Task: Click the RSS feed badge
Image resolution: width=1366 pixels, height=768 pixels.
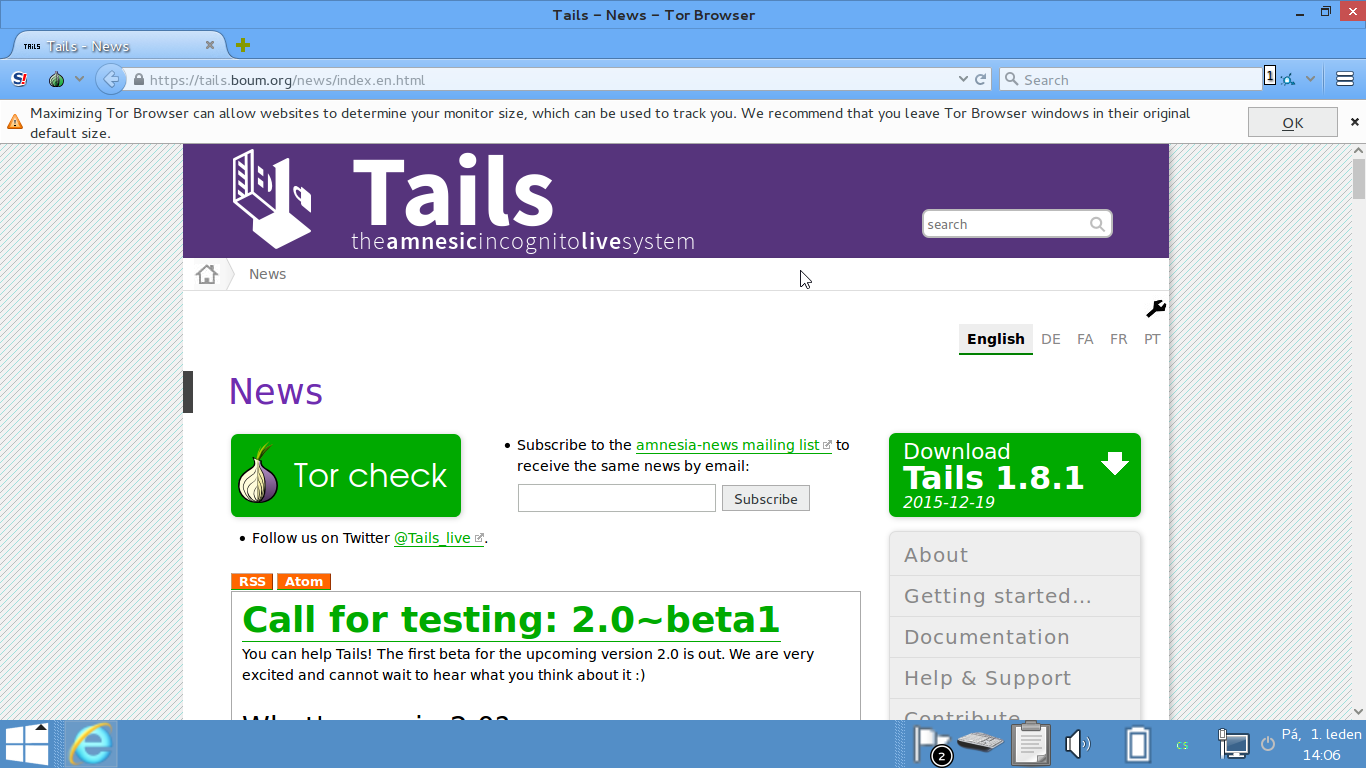Action: [252, 581]
